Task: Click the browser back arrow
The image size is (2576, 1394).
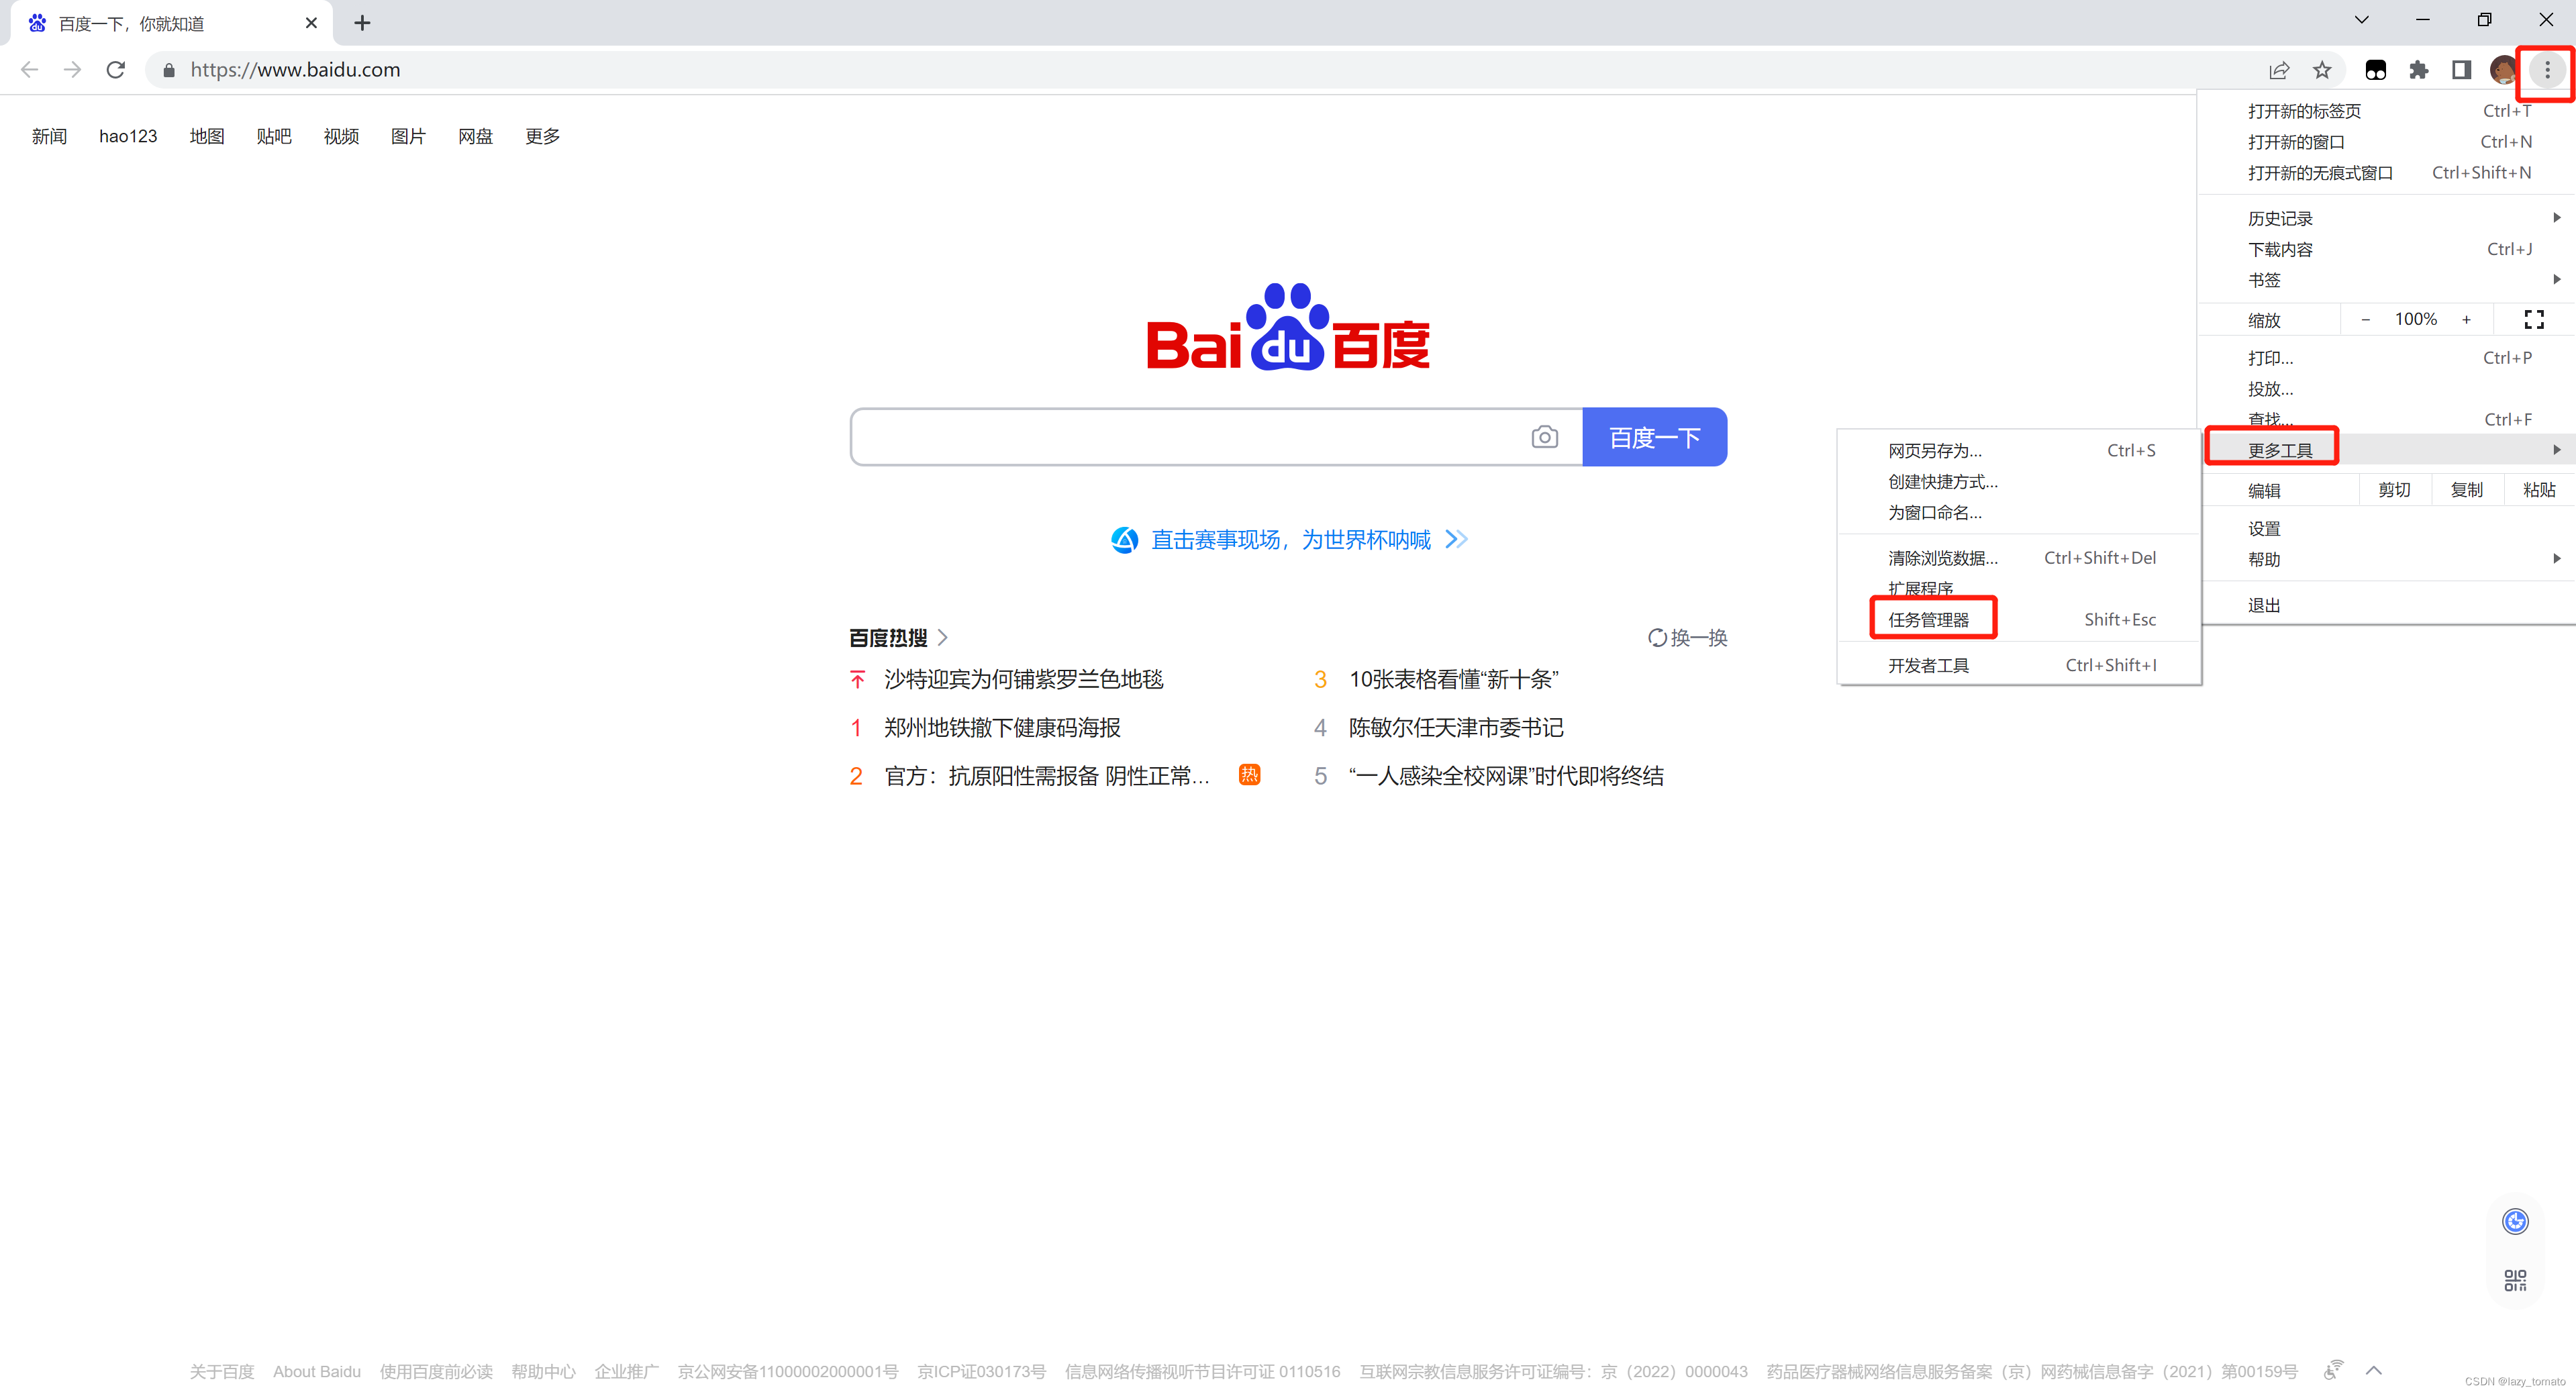Action: 29,69
